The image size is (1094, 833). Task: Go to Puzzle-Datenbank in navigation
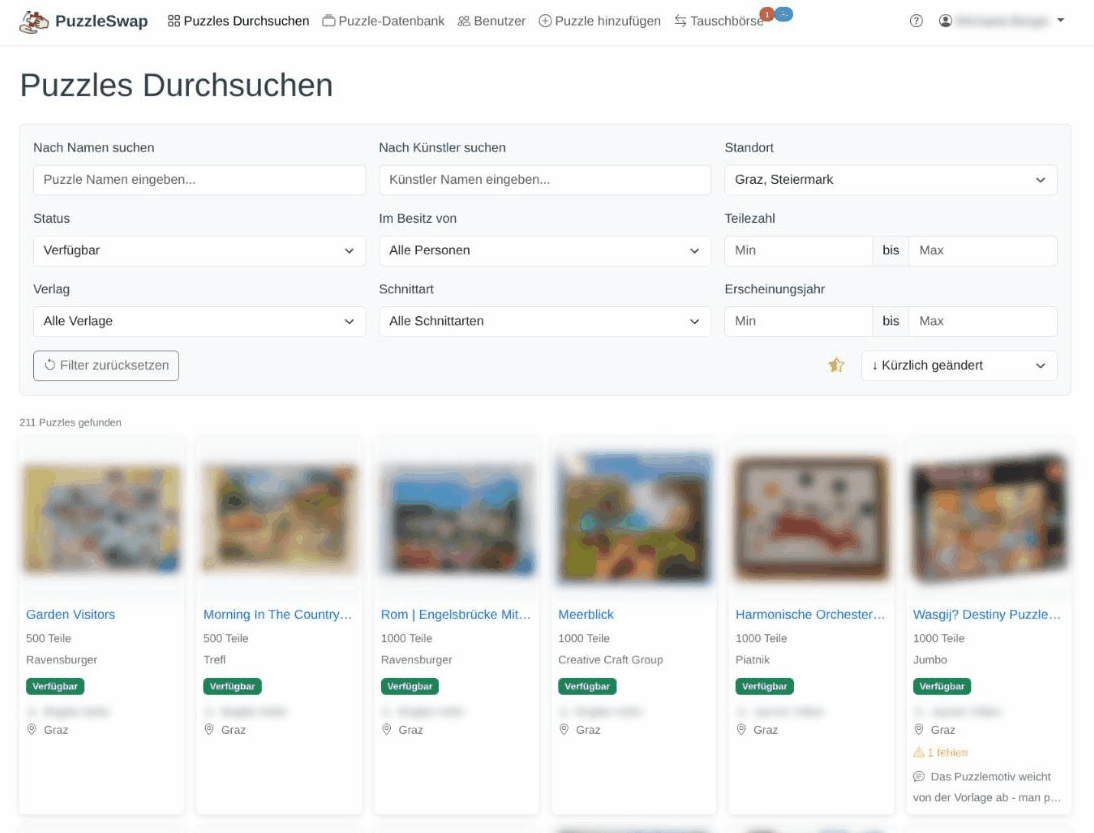[x=383, y=21]
